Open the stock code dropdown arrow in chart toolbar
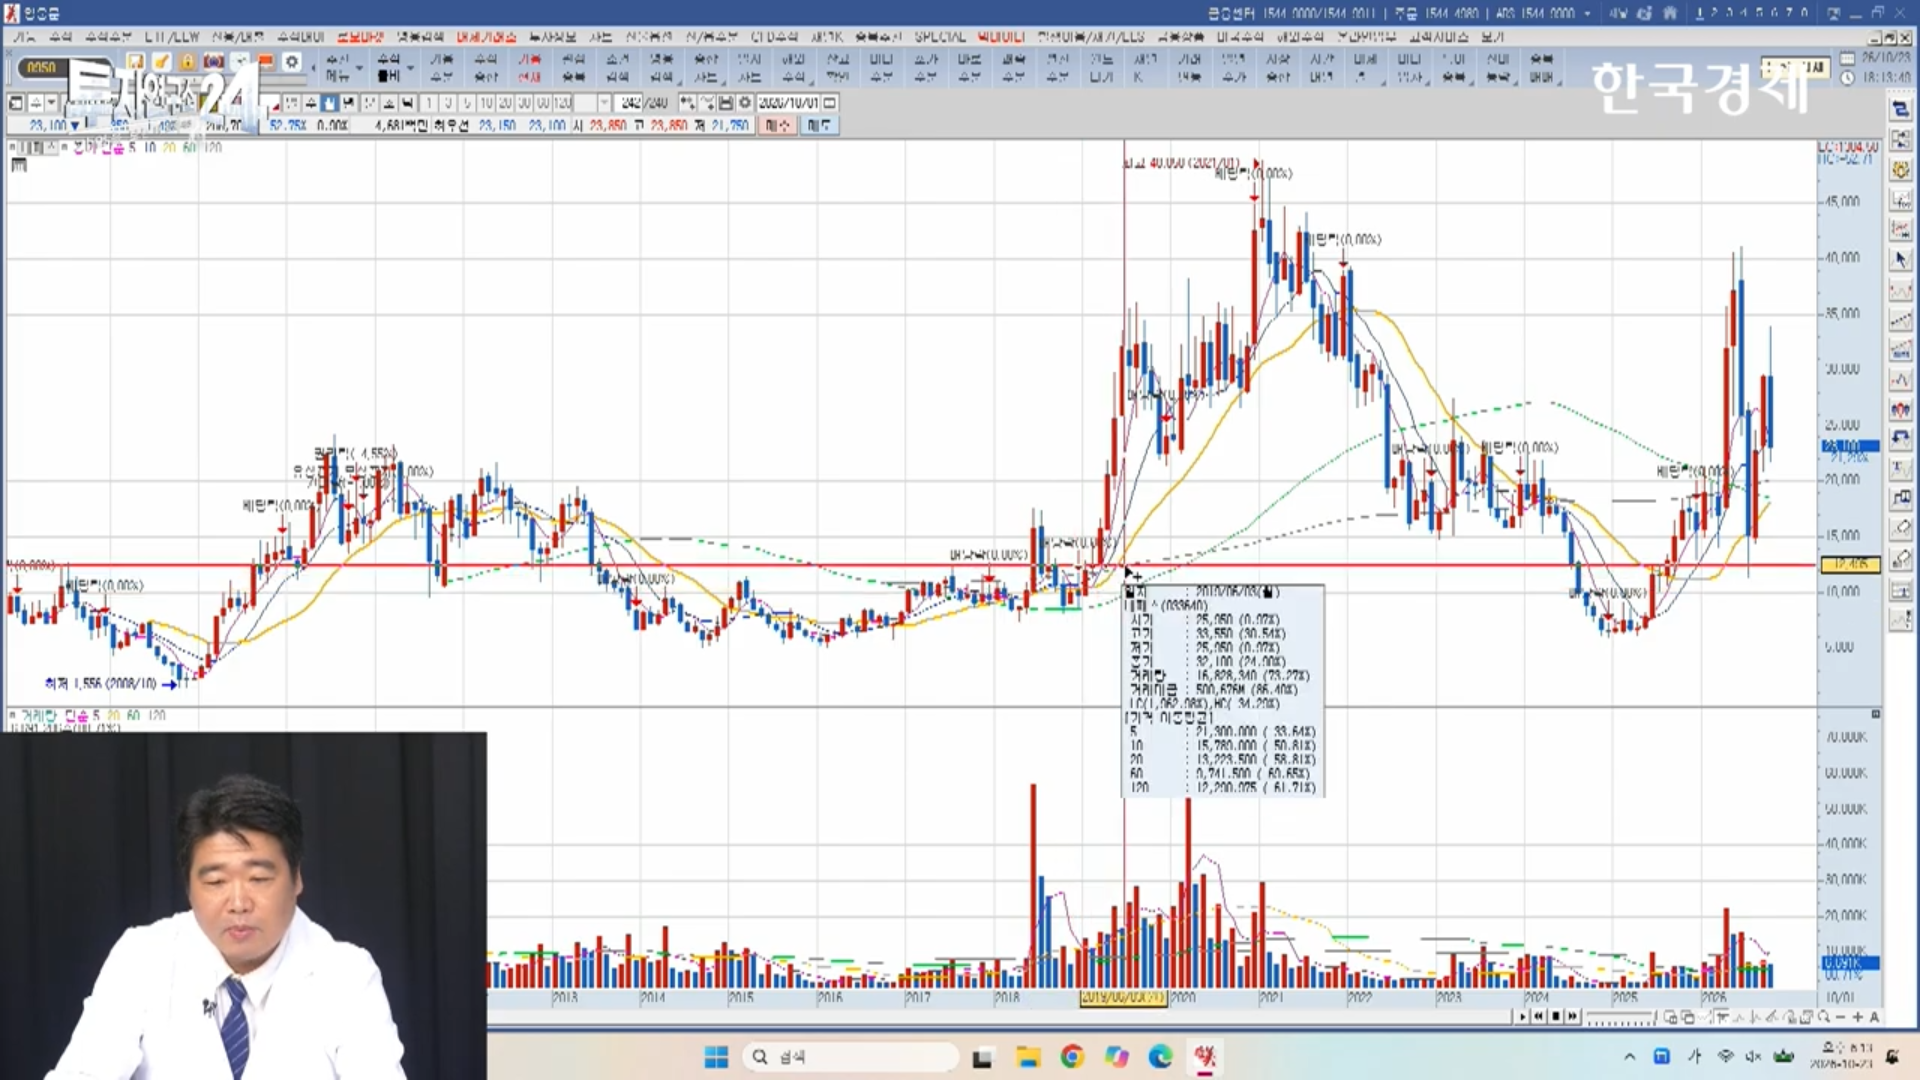This screenshot has width=1920, height=1080. coord(51,102)
